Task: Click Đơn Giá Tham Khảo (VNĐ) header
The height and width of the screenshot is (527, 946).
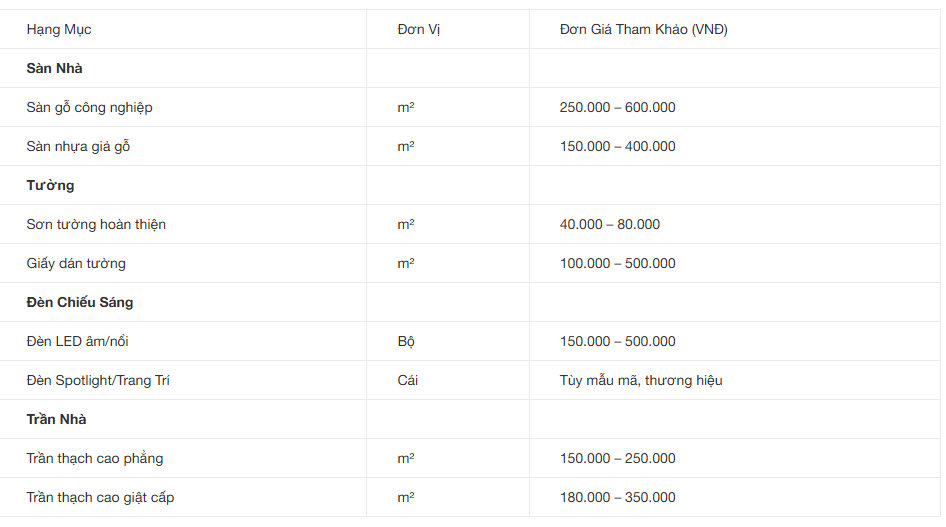Action: pyautogui.click(x=644, y=30)
